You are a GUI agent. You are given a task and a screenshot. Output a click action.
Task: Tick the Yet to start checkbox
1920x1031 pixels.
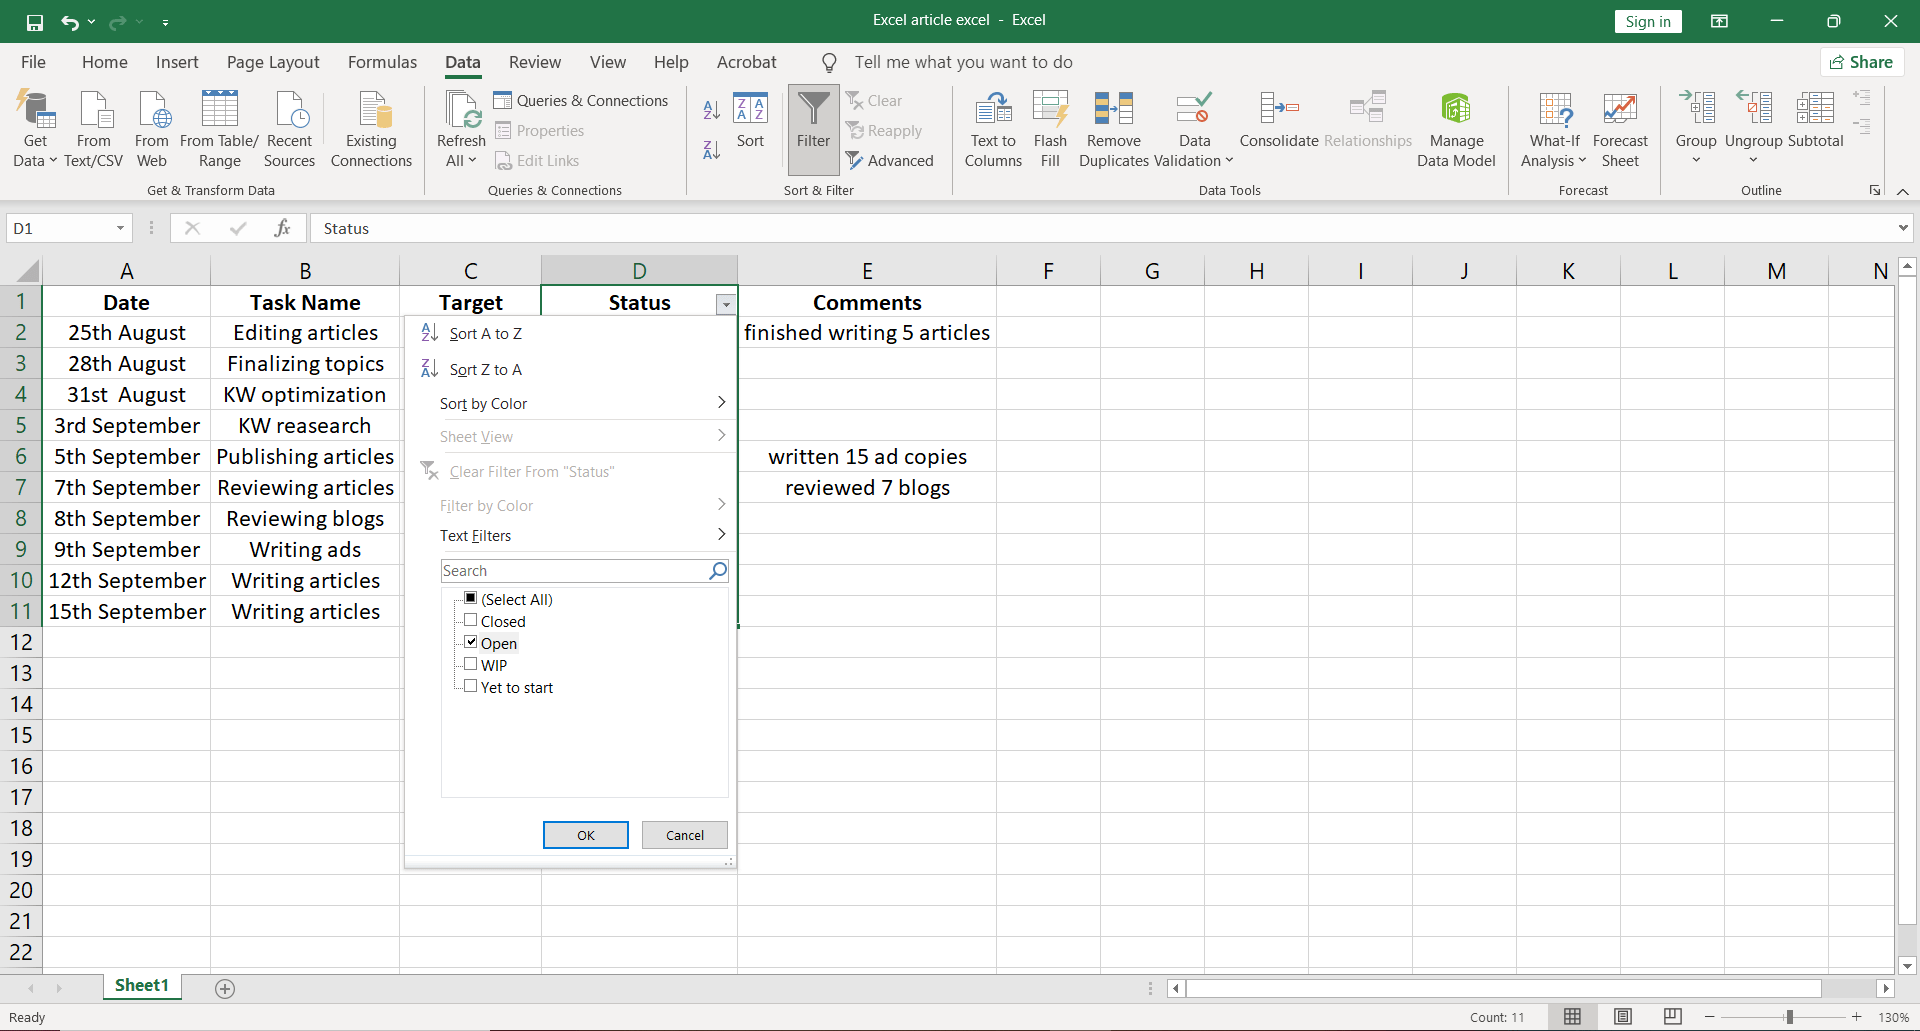[471, 687]
